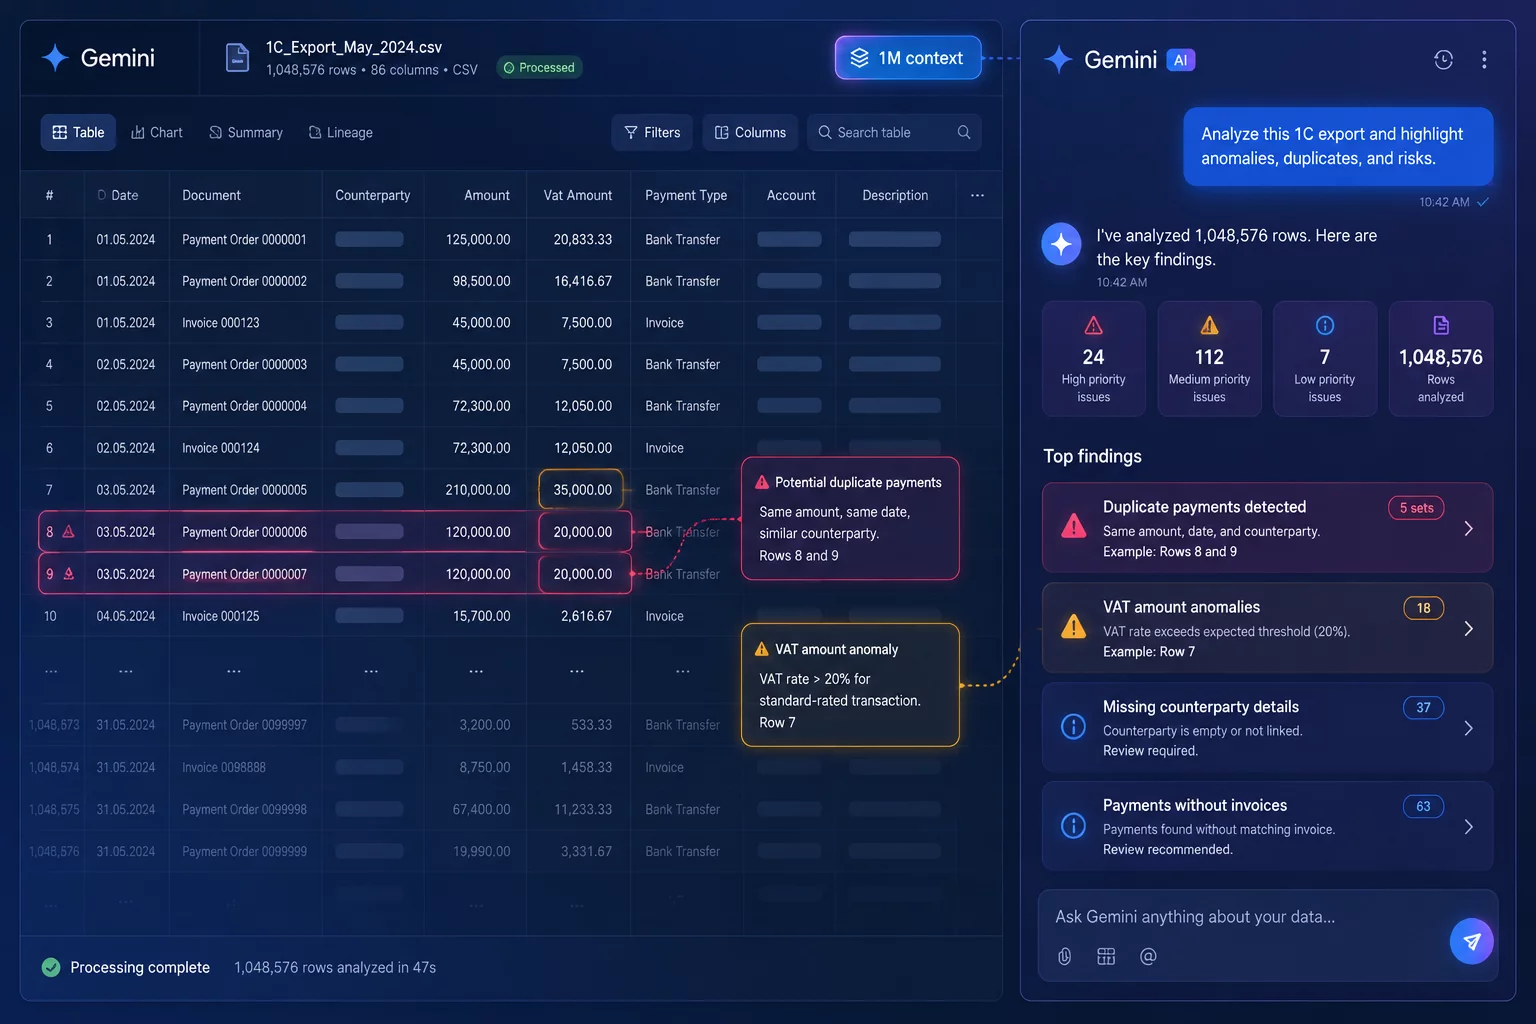
Task: Click the message delivered checkmark at 10:42 AM
Action: (x=1483, y=202)
